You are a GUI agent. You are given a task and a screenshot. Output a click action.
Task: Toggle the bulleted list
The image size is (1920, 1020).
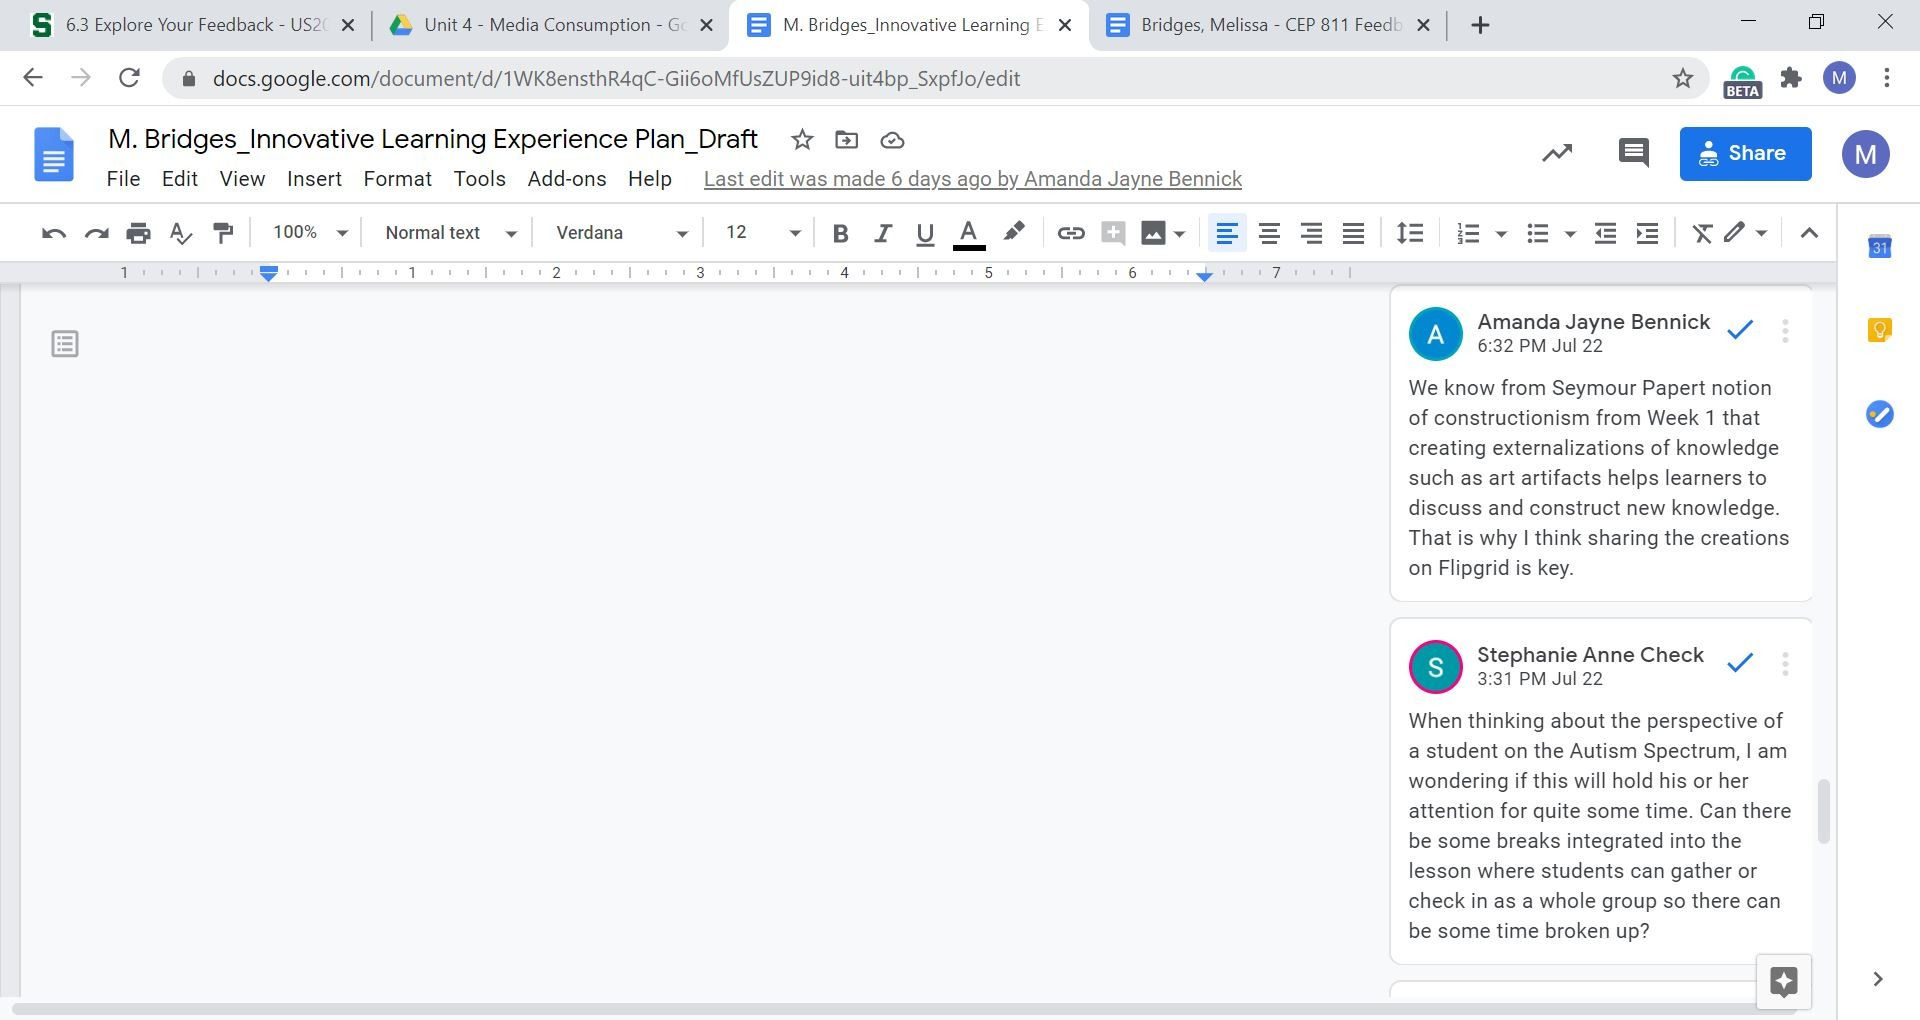pos(1537,233)
